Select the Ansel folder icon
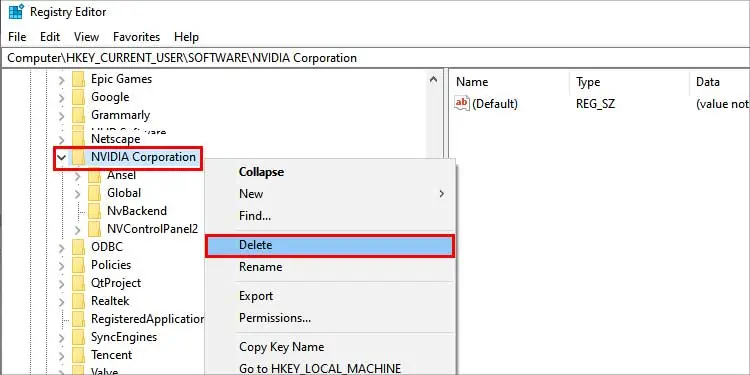This screenshot has height=375, width=750. (95, 176)
